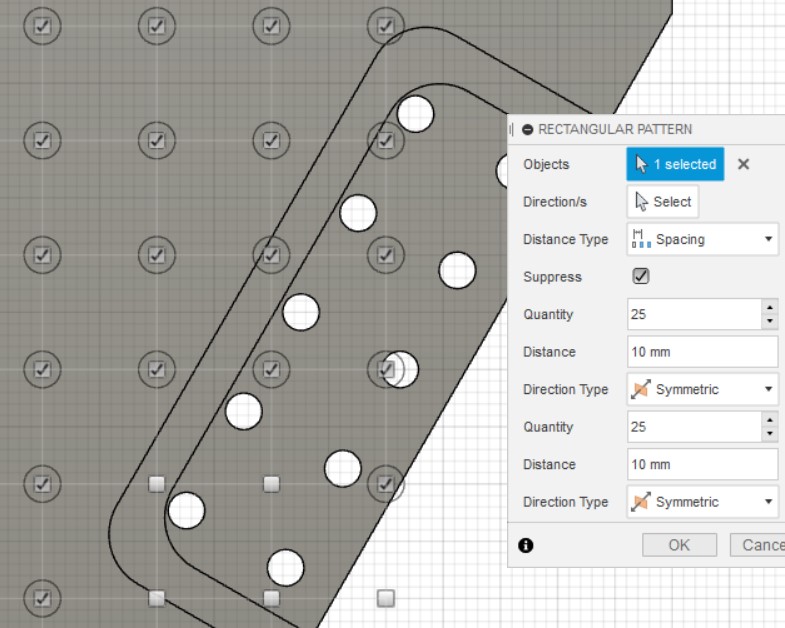The image size is (785, 628).
Task: Open the Distance Type Spacing dropdown
Action: pyautogui.click(x=702, y=239)
